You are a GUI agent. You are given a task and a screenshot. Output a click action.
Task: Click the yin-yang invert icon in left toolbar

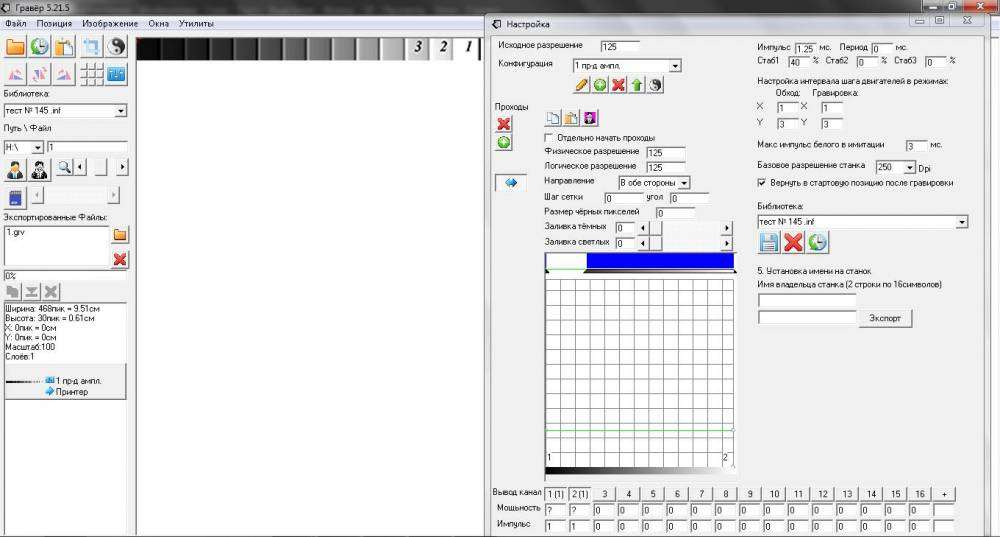117,46
